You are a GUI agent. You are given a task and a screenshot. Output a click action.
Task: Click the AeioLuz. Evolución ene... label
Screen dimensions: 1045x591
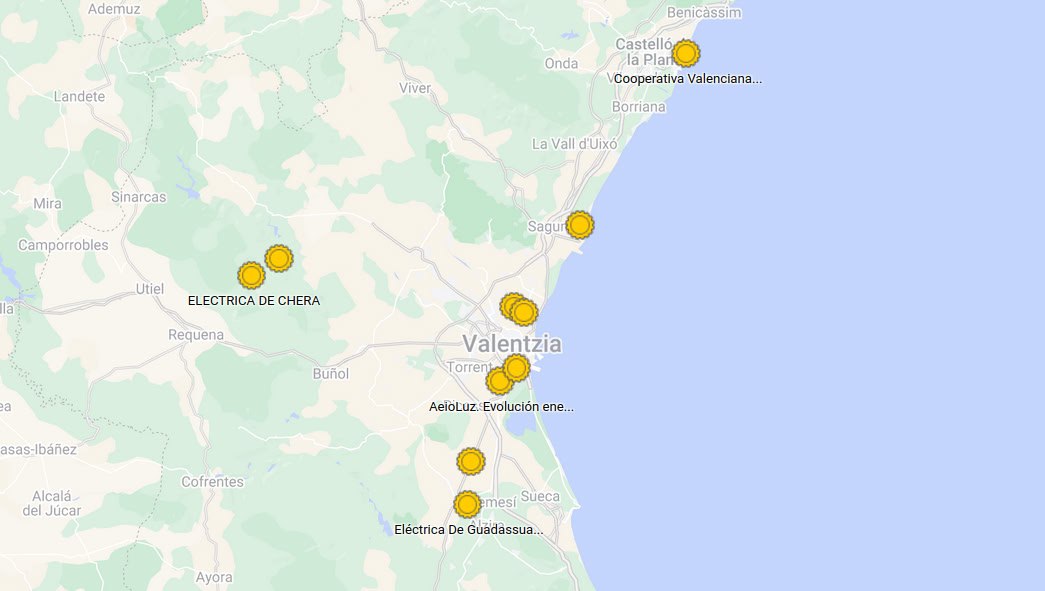501,406
